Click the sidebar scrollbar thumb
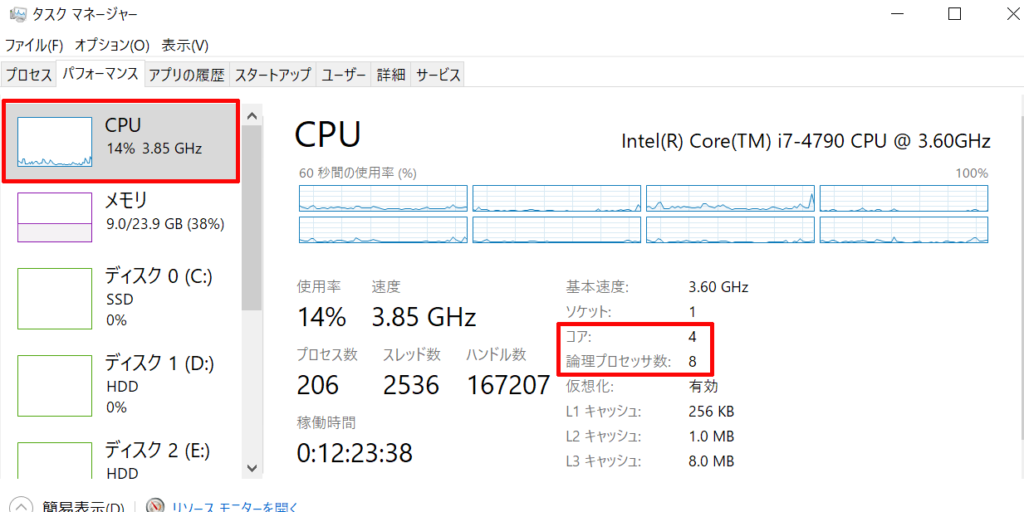The width and height of the screenshot is (1024, 512). click(251, 217)
